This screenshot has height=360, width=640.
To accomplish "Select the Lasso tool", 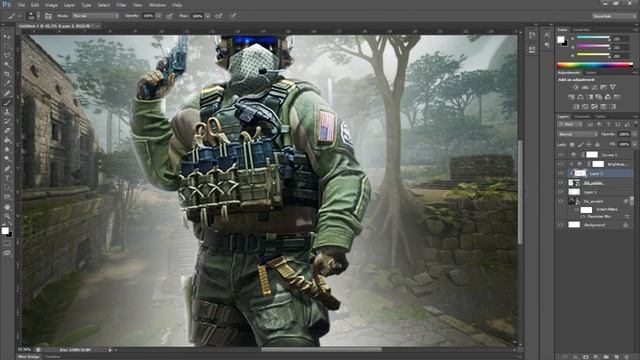I will click(7, 55).
